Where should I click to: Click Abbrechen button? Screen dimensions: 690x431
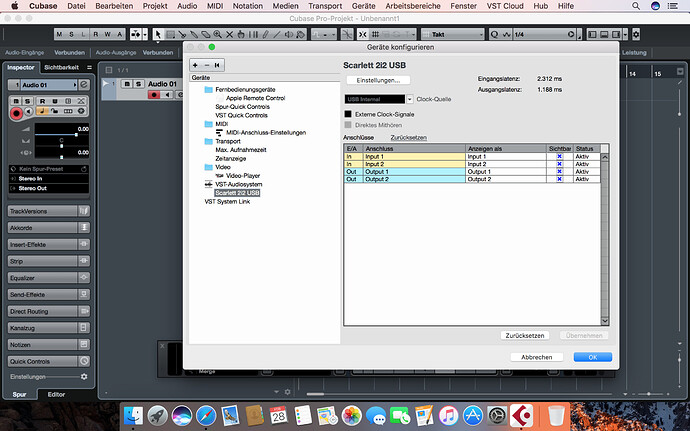tap(536, 357)
